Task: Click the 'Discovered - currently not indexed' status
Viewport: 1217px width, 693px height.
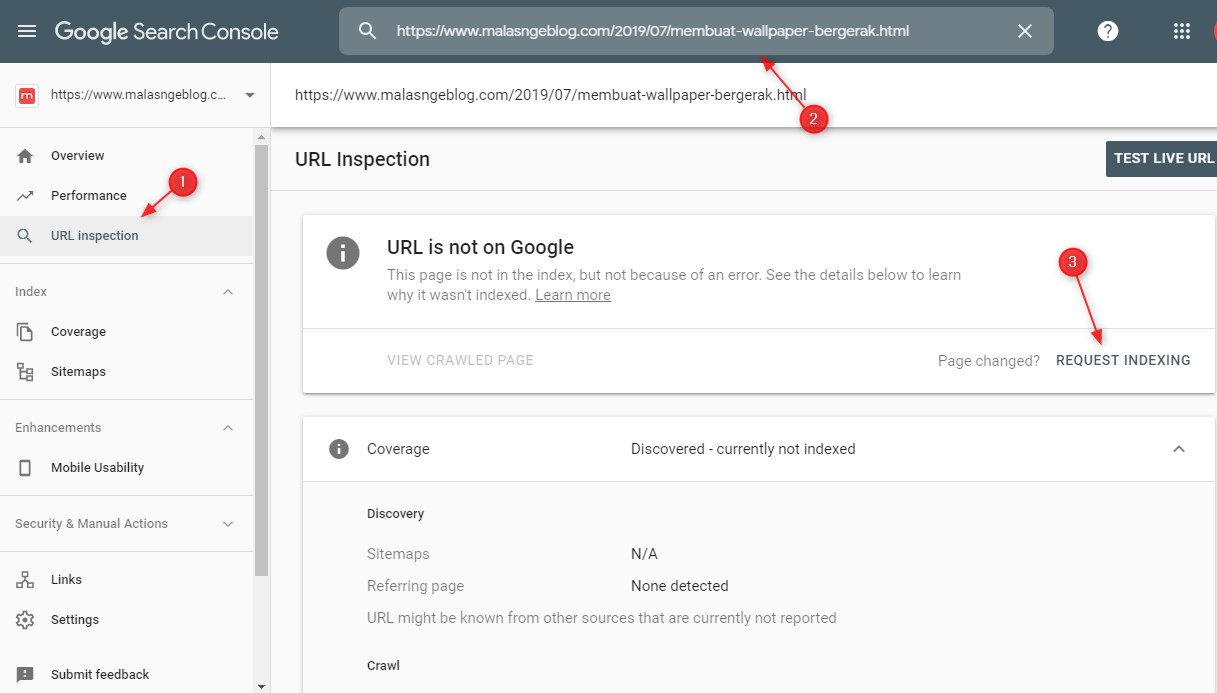Action: pos(743,449)
